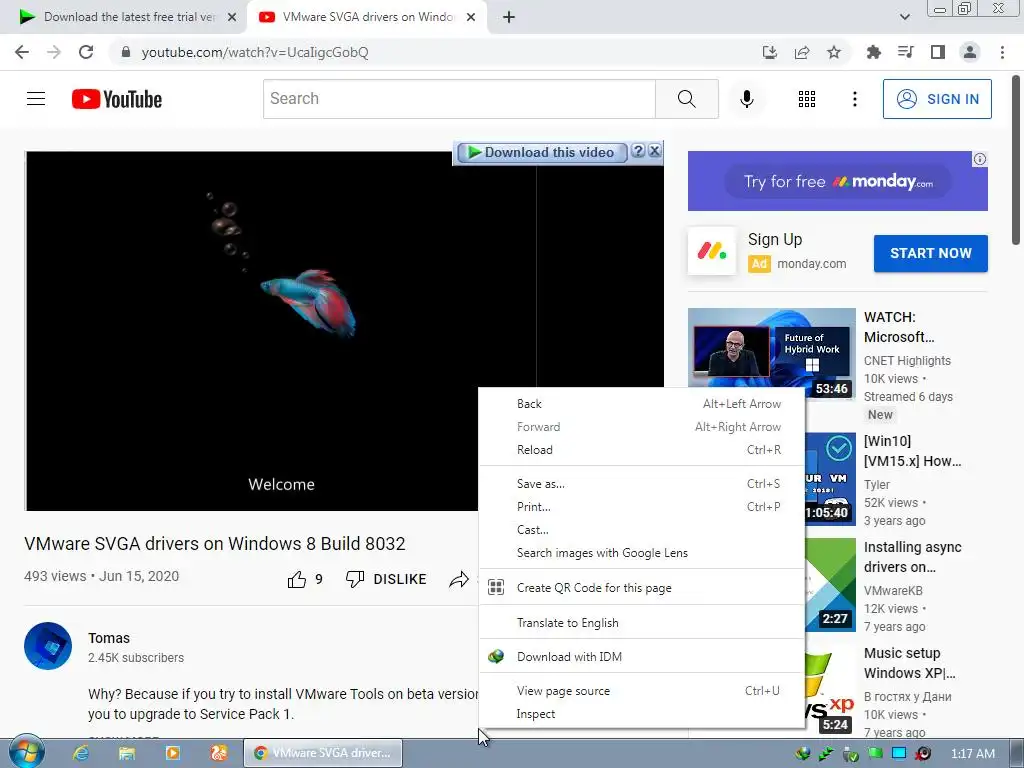Viewport: 1024px width, 768px height.
Task: Reload the page using the toolbar icon
Action: pyautogui.click(x=86, y=52)
